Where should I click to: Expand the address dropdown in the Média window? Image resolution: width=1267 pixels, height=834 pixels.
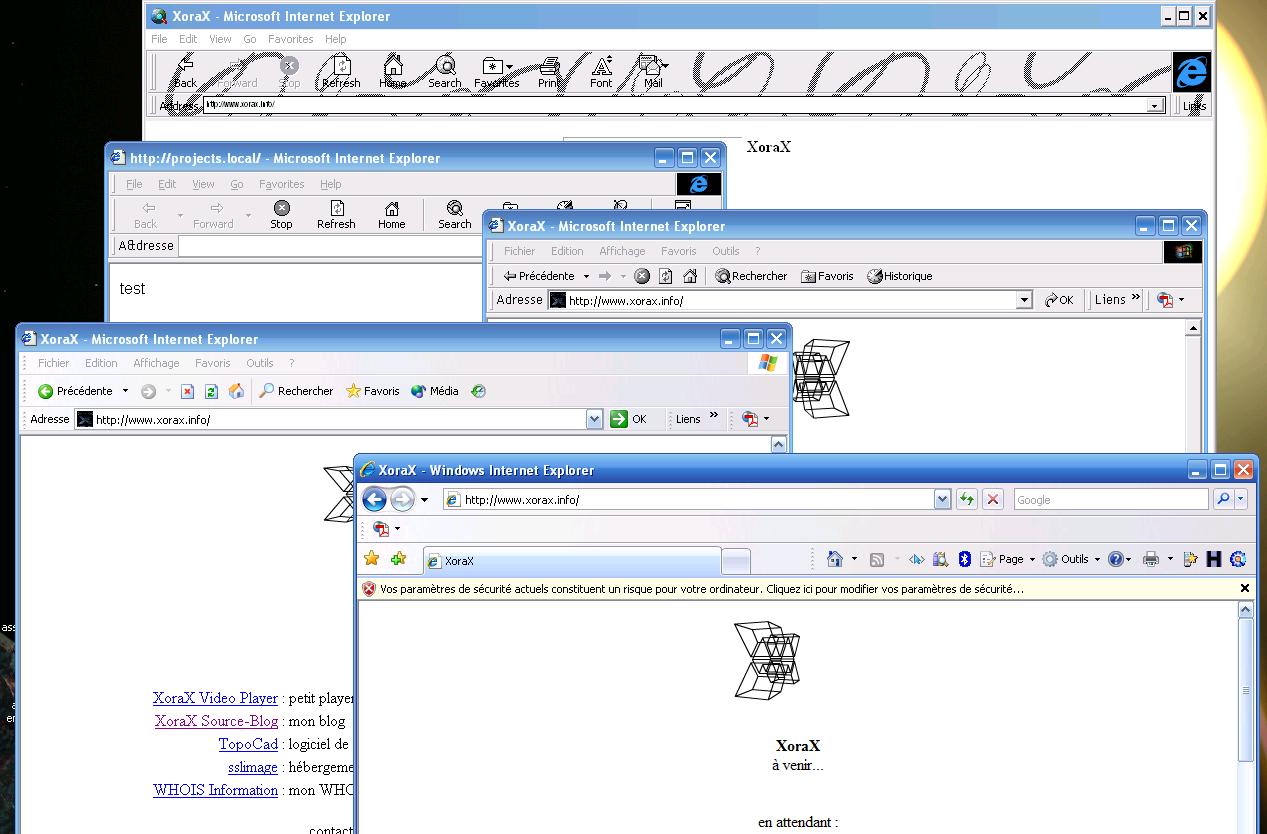coord(594,420)
